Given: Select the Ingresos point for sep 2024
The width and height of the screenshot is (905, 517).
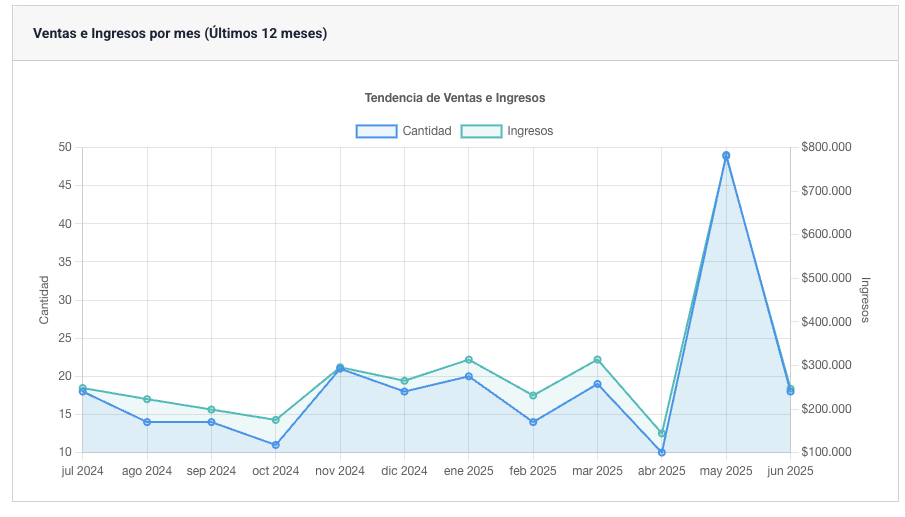Looking at the screenshot, I should coord(211,410).
